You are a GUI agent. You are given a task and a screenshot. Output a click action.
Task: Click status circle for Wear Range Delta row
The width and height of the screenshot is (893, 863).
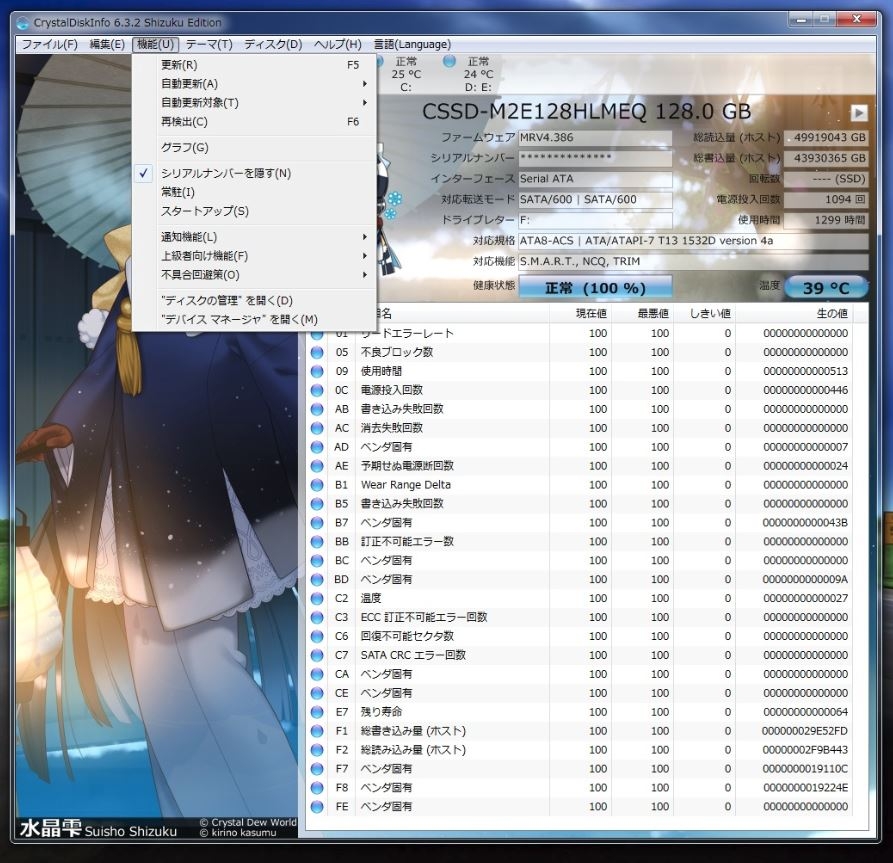(x=317, y=485)
